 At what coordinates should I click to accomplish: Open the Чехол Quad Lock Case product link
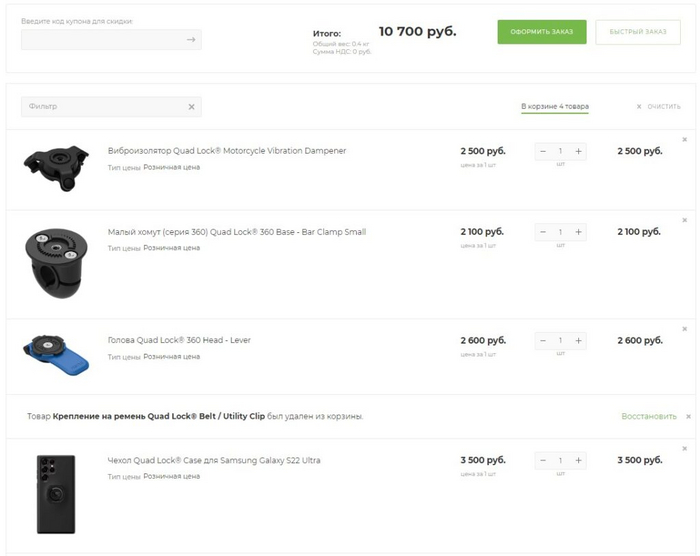(213, 460)
